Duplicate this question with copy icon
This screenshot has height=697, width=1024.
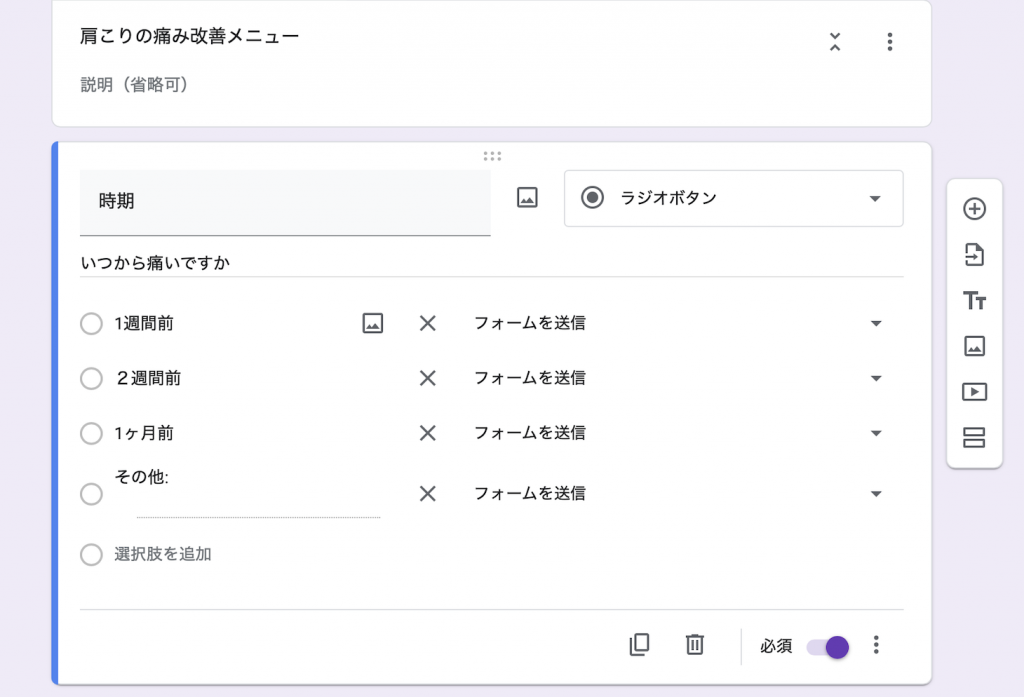point(639,645)
